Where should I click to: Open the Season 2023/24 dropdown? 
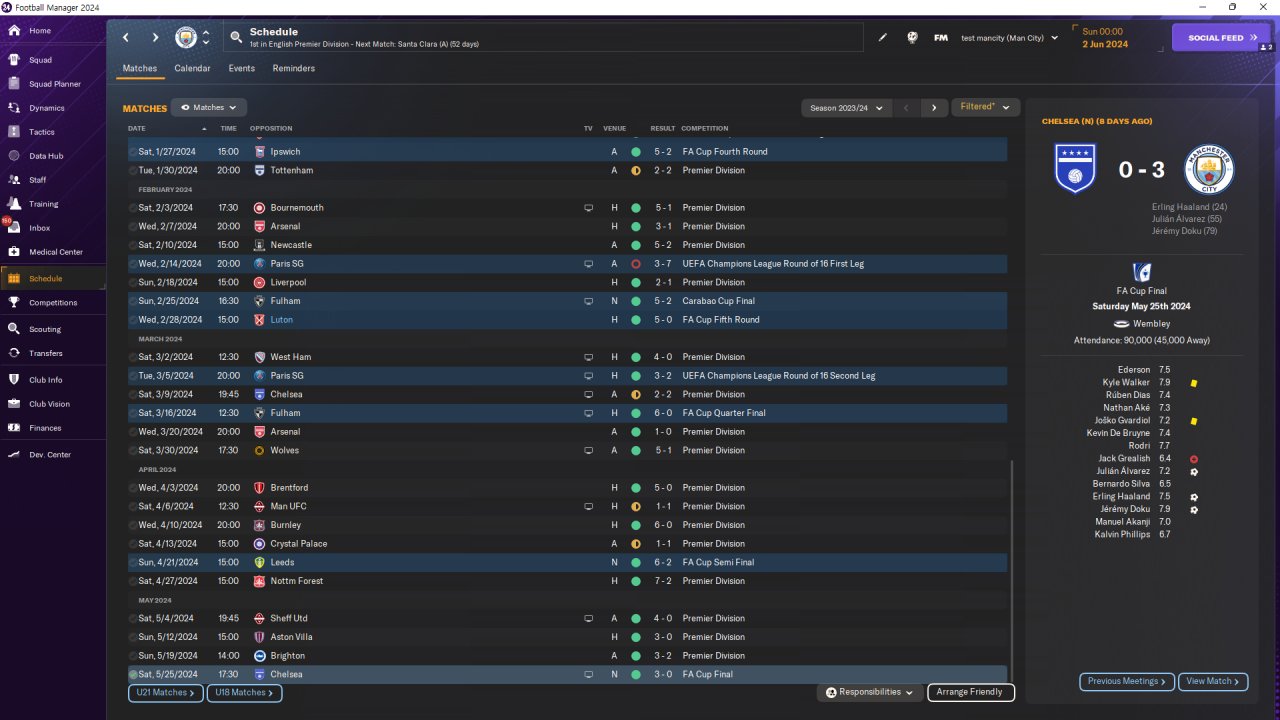click(845, 107)
